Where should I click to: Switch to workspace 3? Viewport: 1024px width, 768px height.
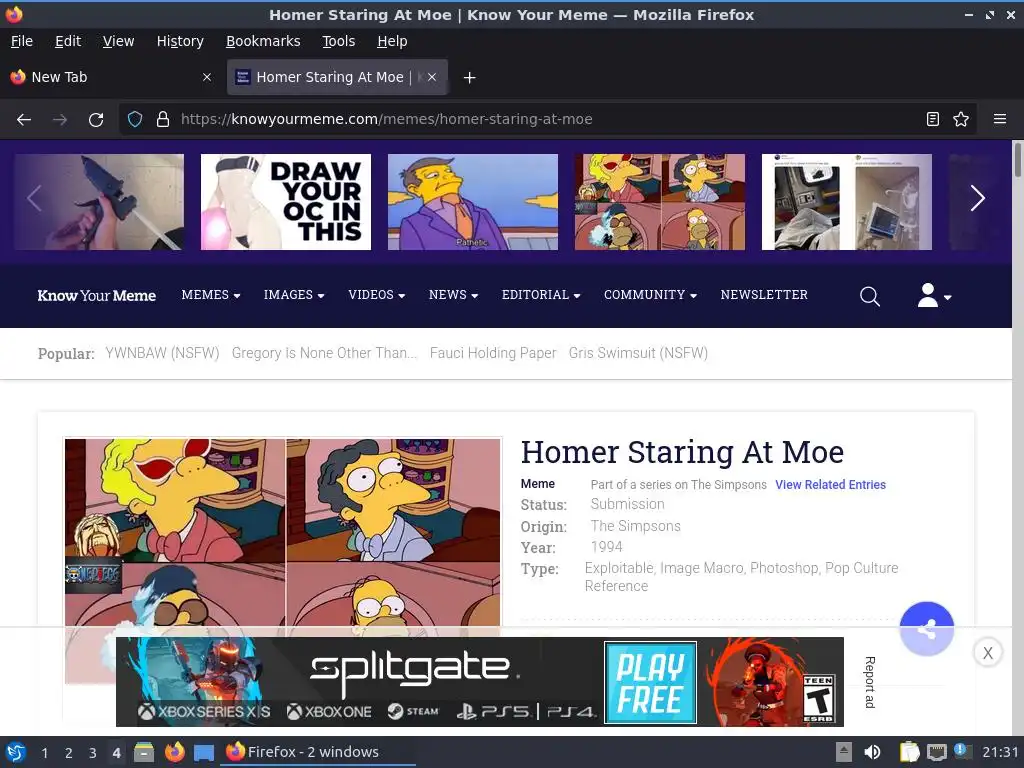[93, 753]
